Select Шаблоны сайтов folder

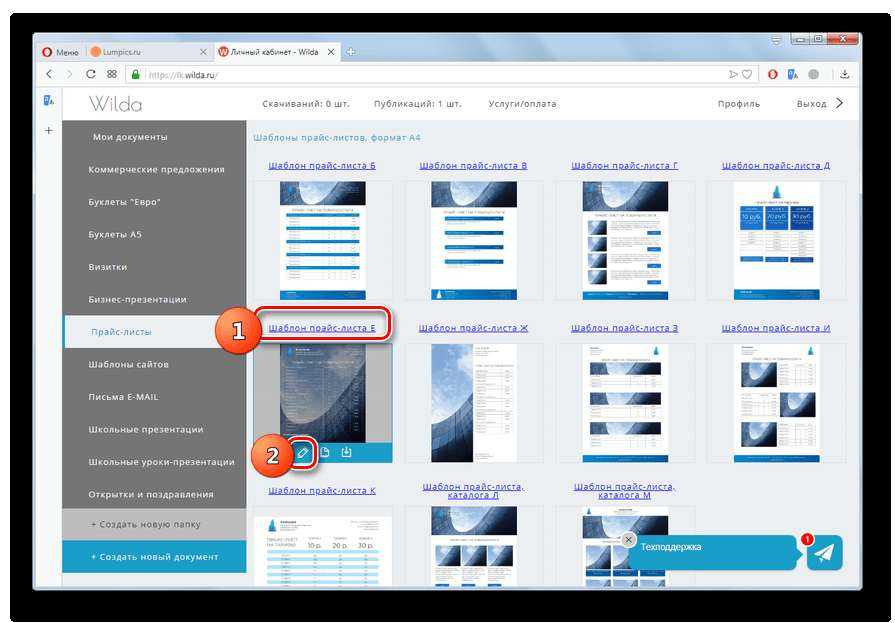pos(155,364)
